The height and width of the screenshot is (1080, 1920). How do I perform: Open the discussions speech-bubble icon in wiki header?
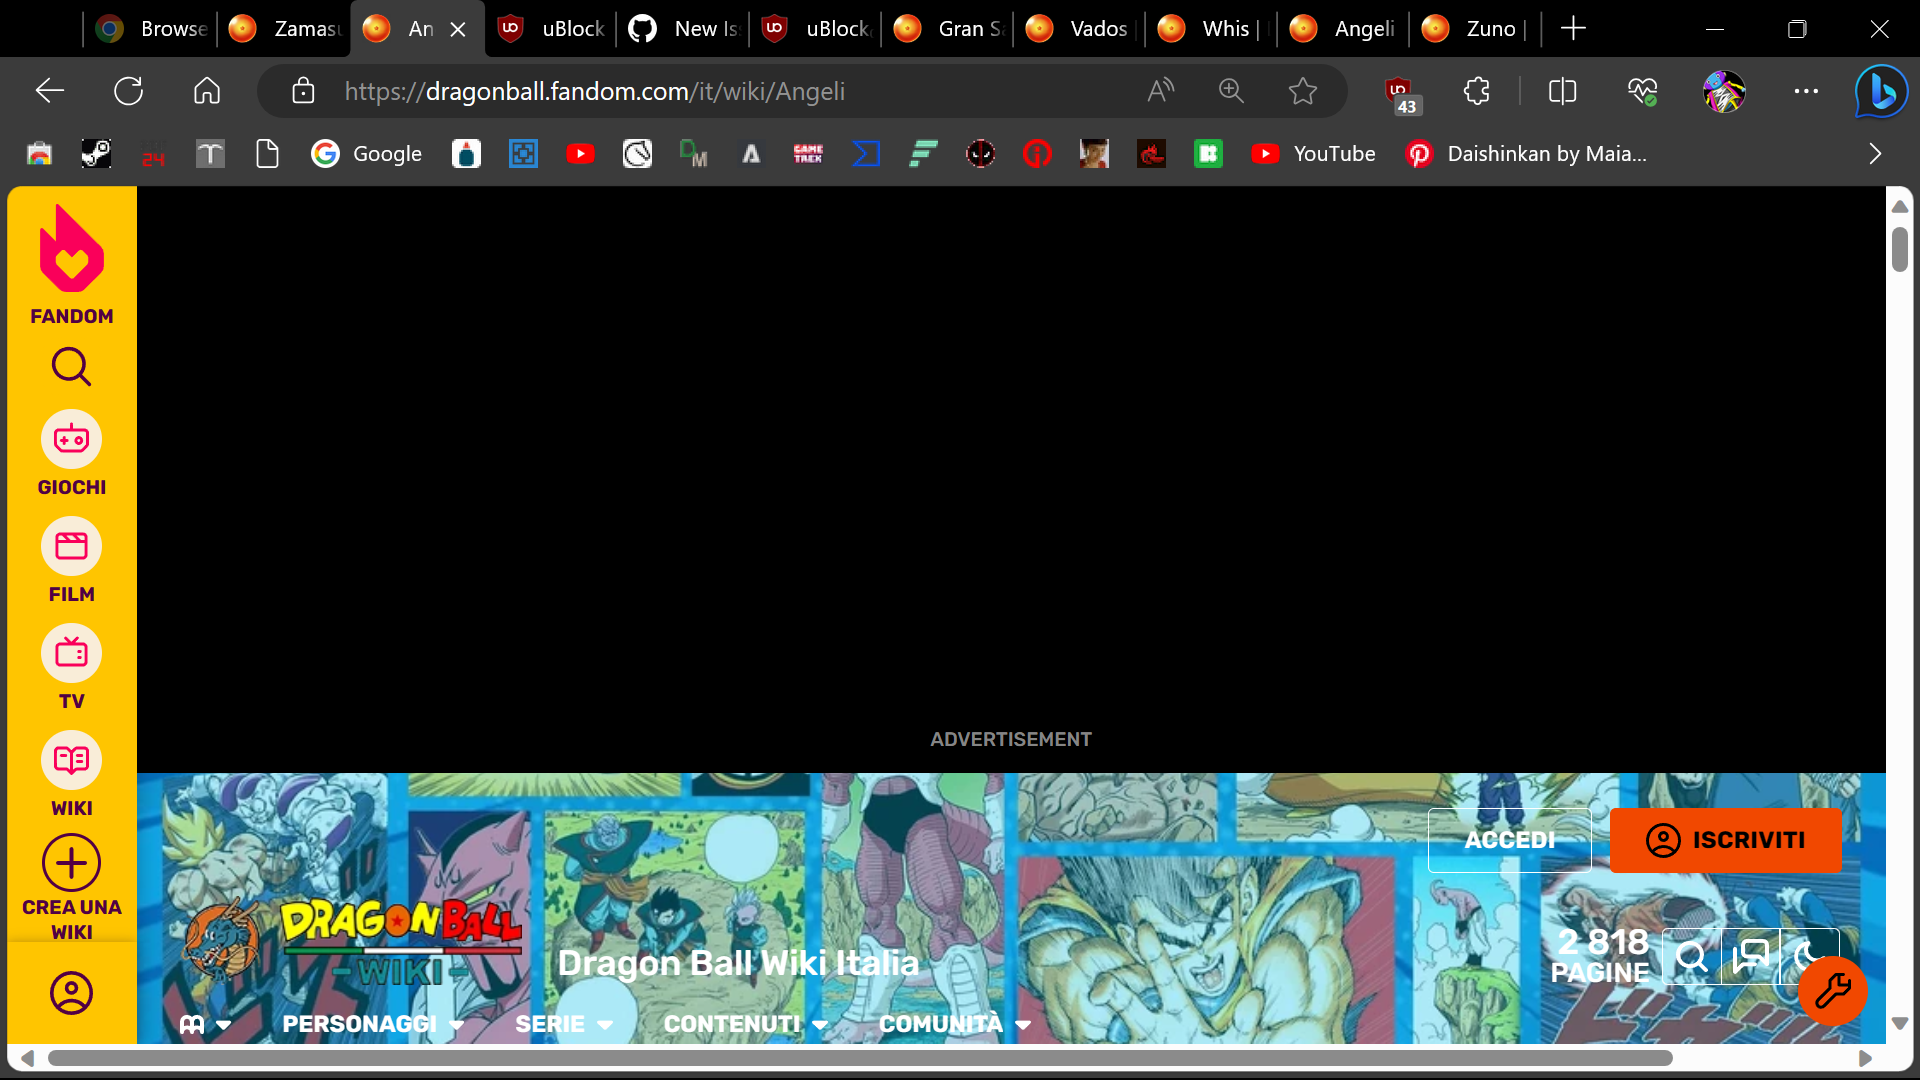coord(1749,955)
